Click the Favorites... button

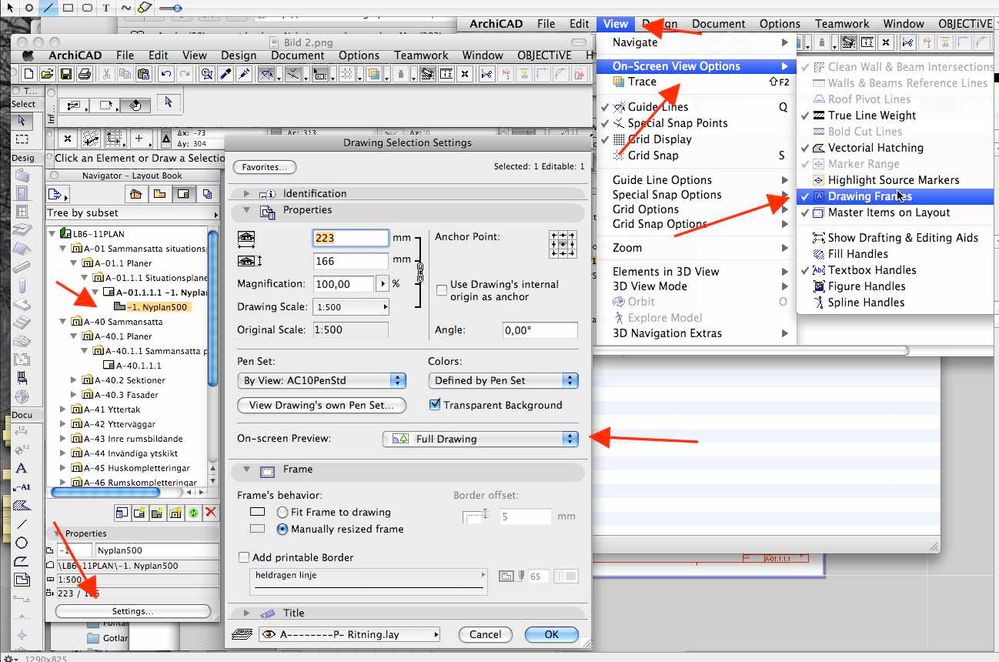coord(264,167)
